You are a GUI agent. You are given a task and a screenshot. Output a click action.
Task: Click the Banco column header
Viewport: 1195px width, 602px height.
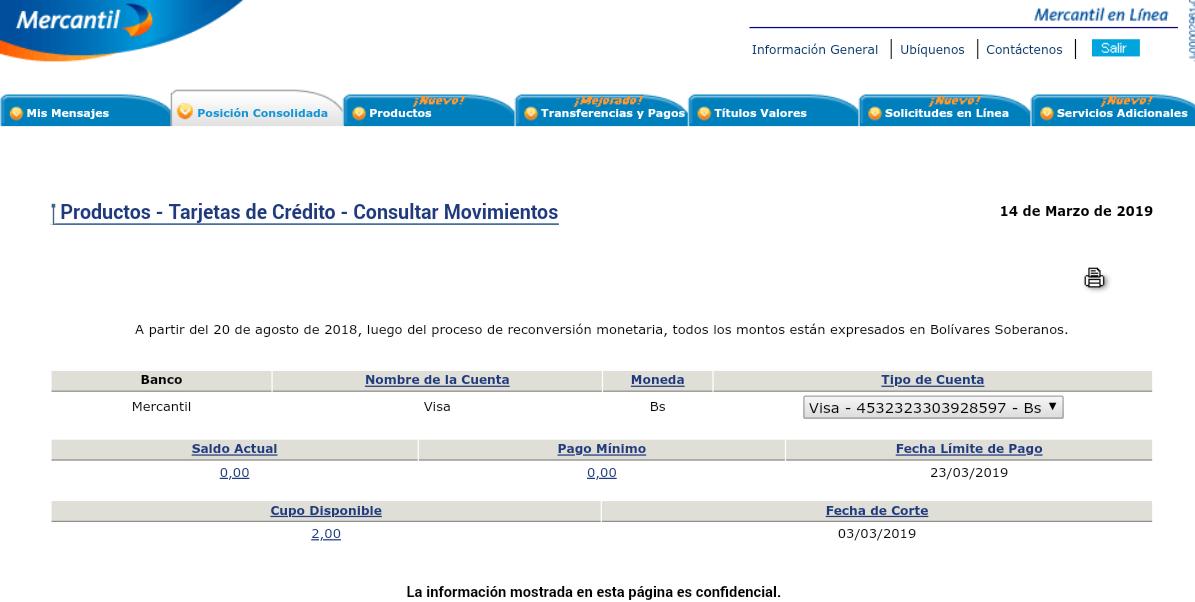[162, 379]
